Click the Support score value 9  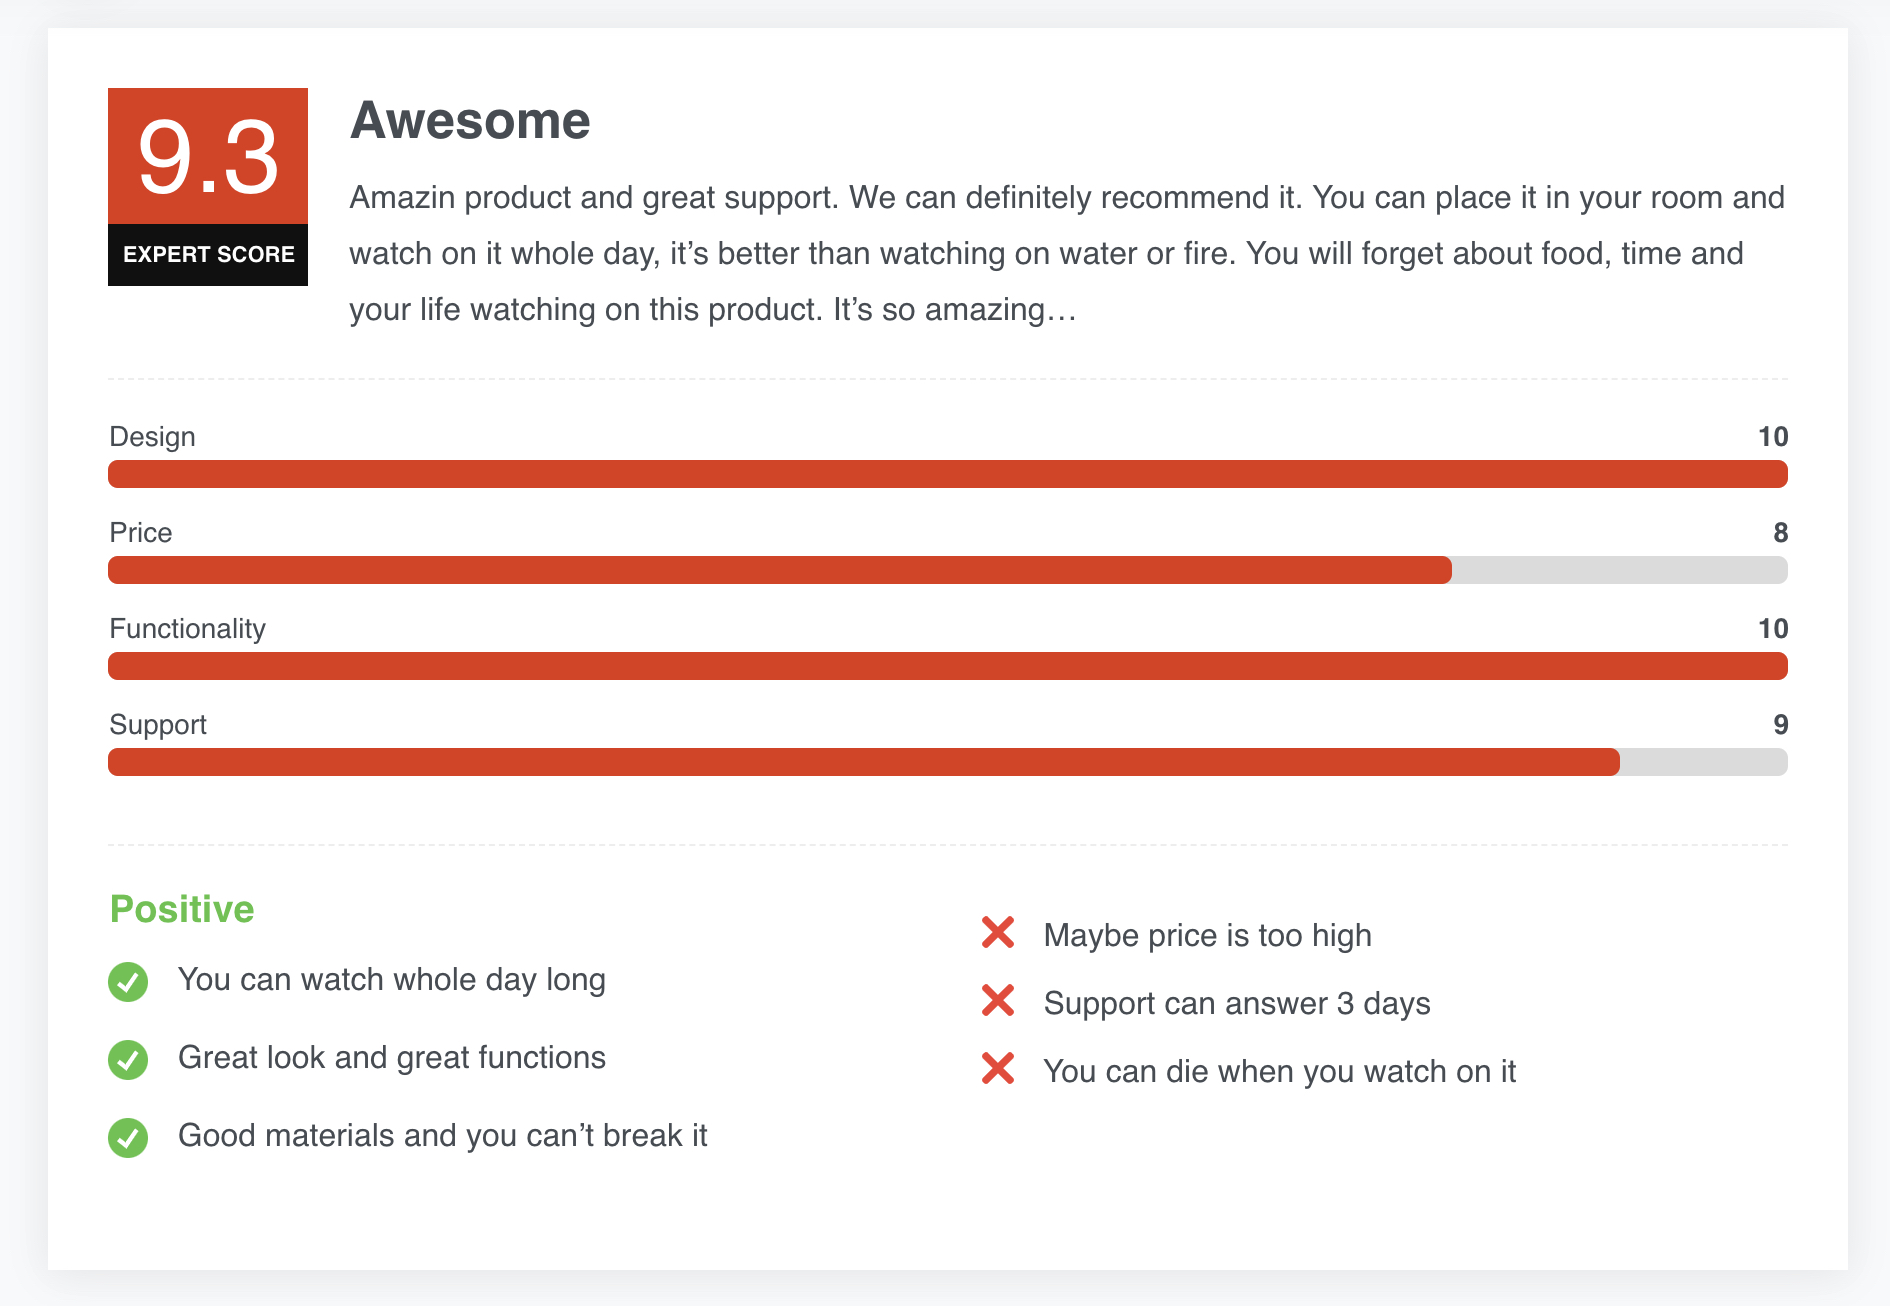tap(1780, 725)
